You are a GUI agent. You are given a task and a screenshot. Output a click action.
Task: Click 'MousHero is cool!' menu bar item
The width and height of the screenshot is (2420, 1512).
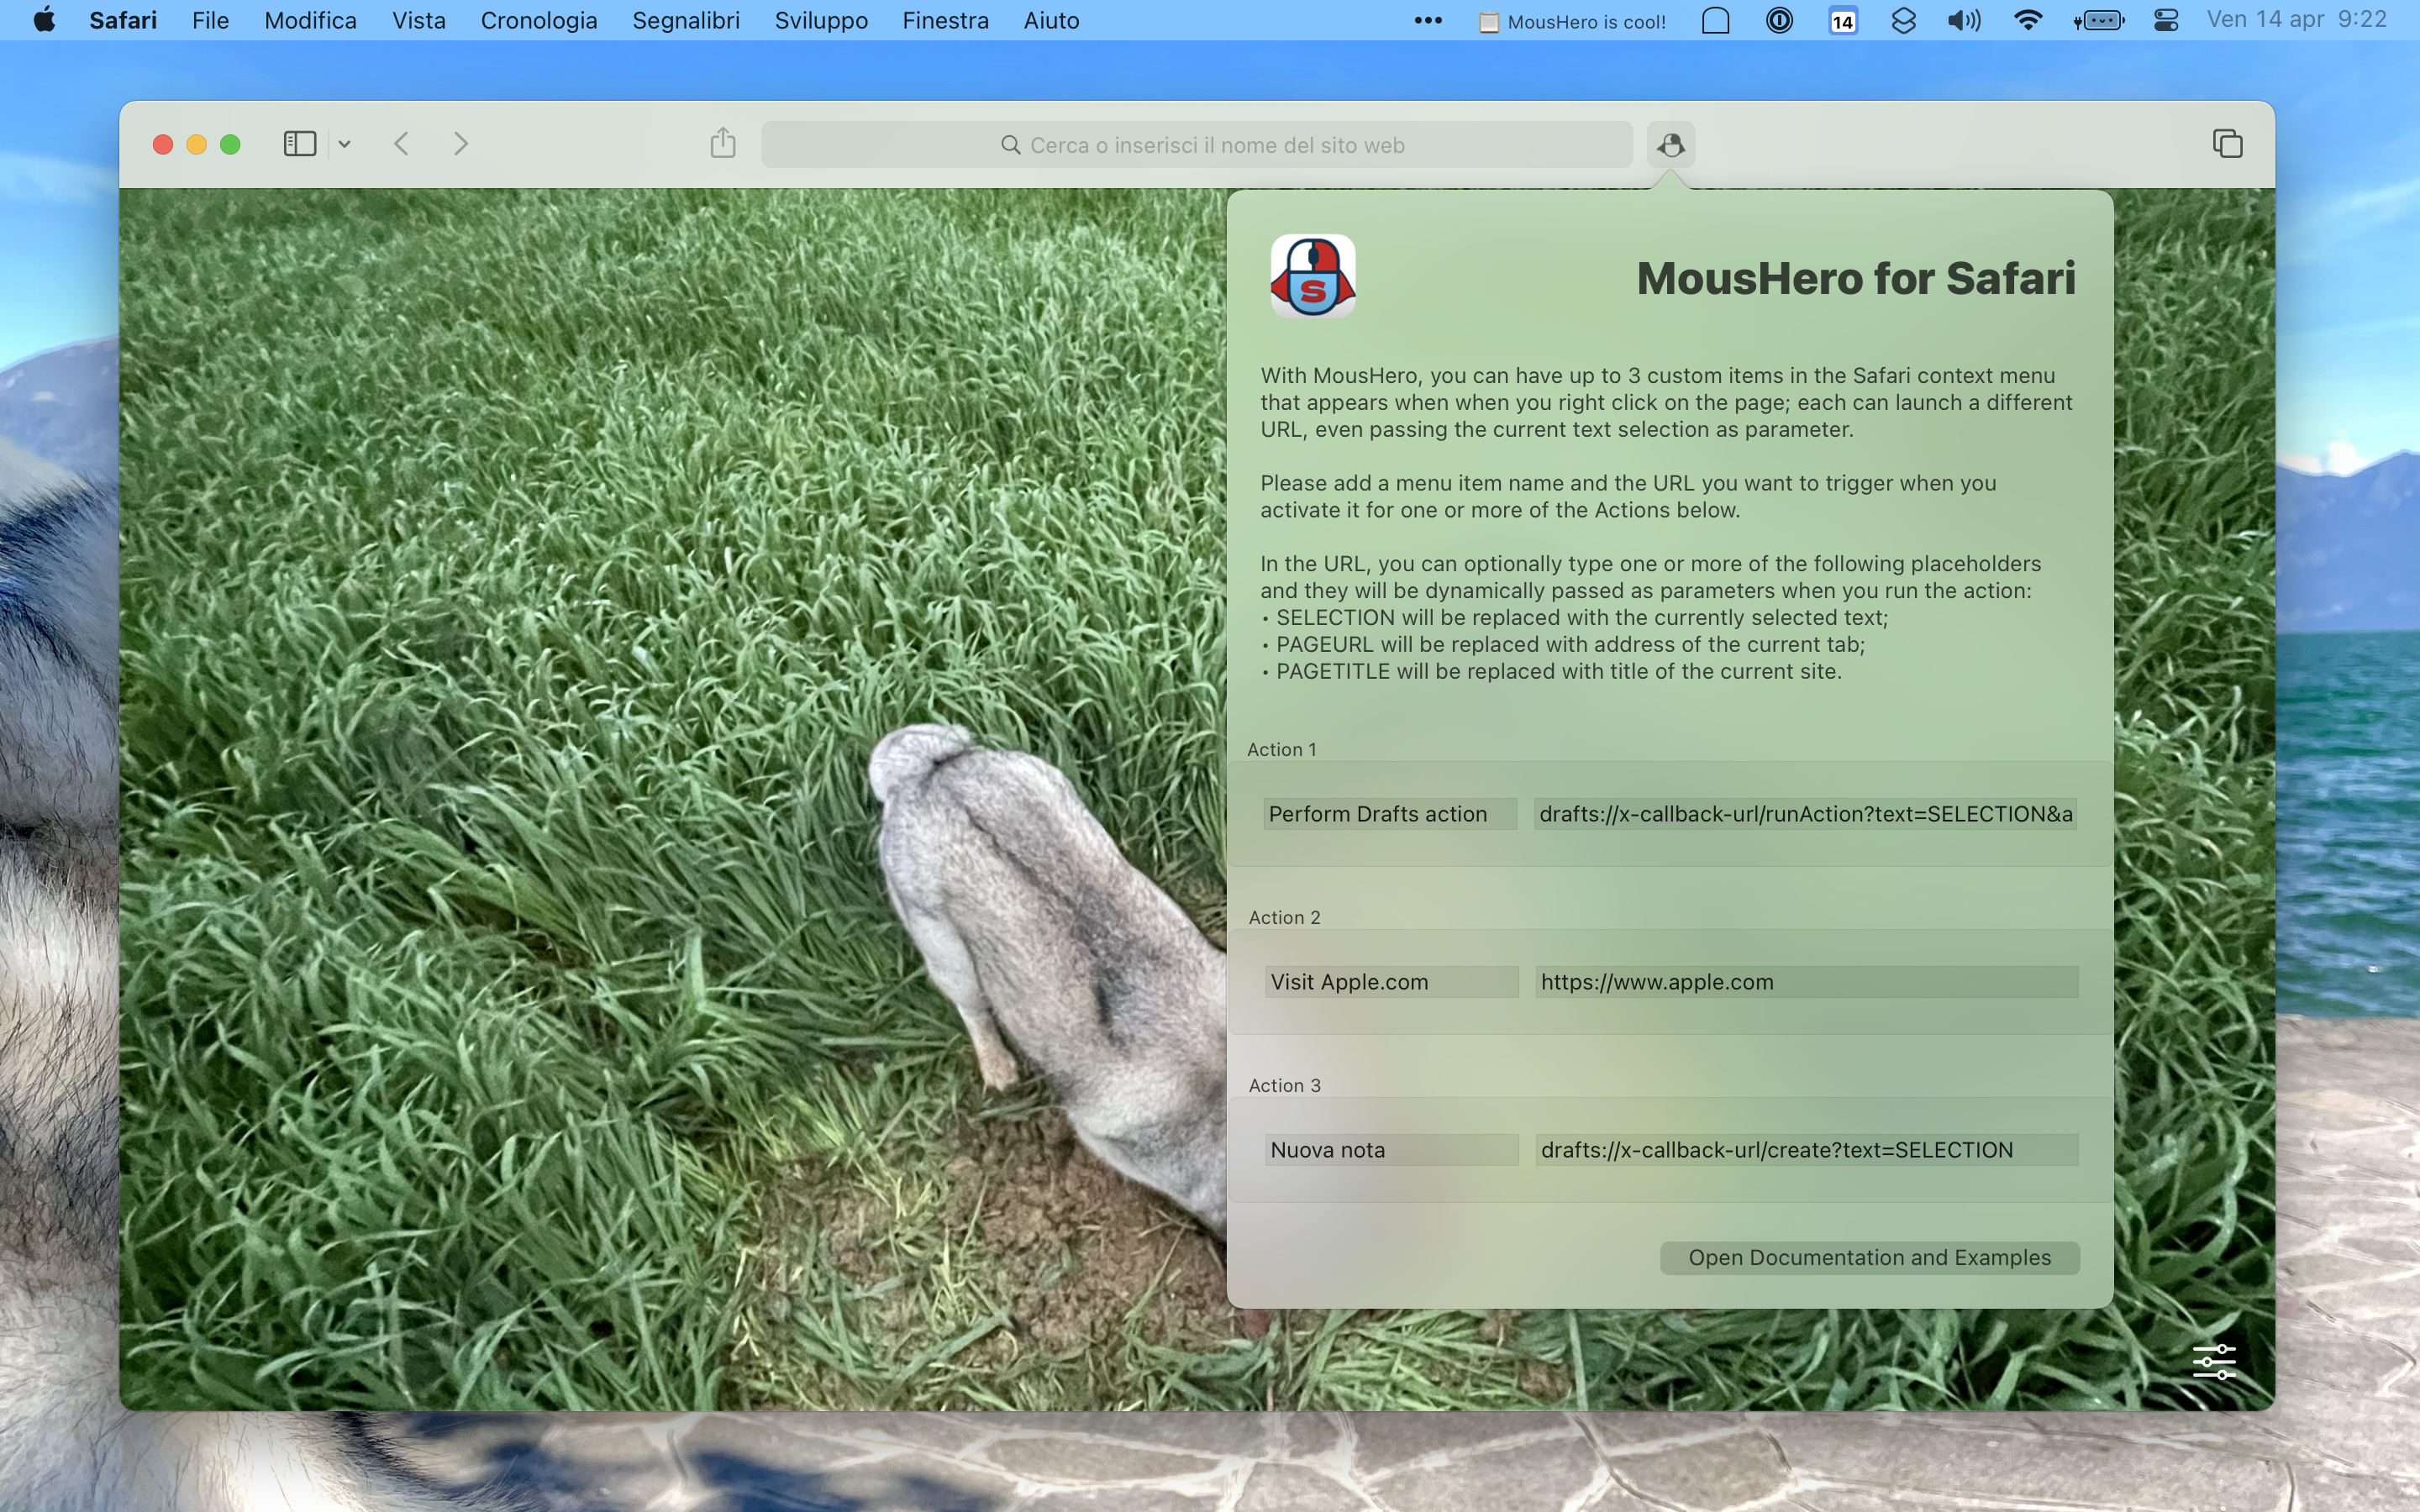click(1573, 21)
